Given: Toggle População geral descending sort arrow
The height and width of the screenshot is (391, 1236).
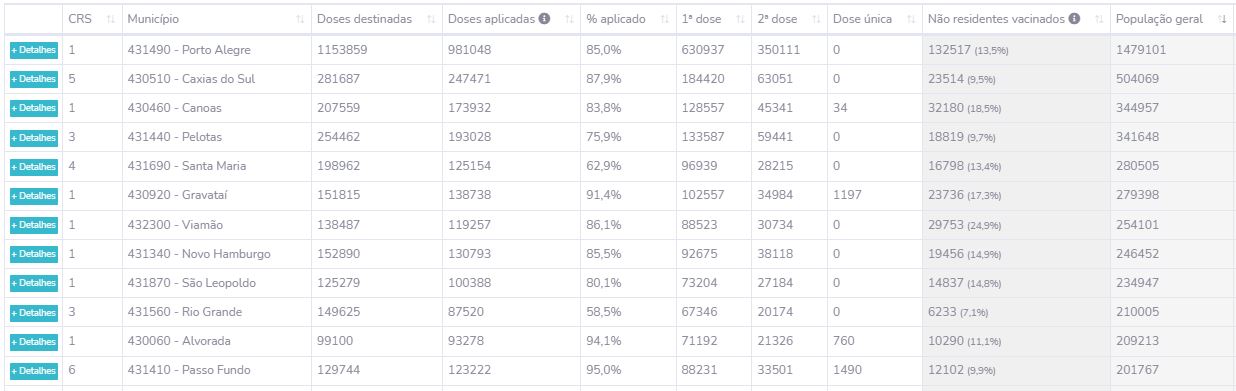Looking at the screenshot, I should click(x=1222, y=20).
